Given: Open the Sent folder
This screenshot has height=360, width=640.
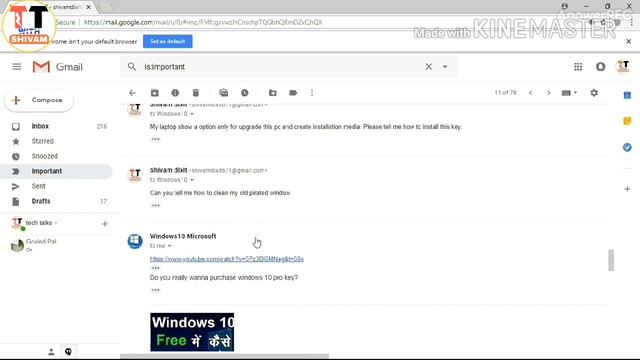Looking at the screenshot, I should 56,186.
